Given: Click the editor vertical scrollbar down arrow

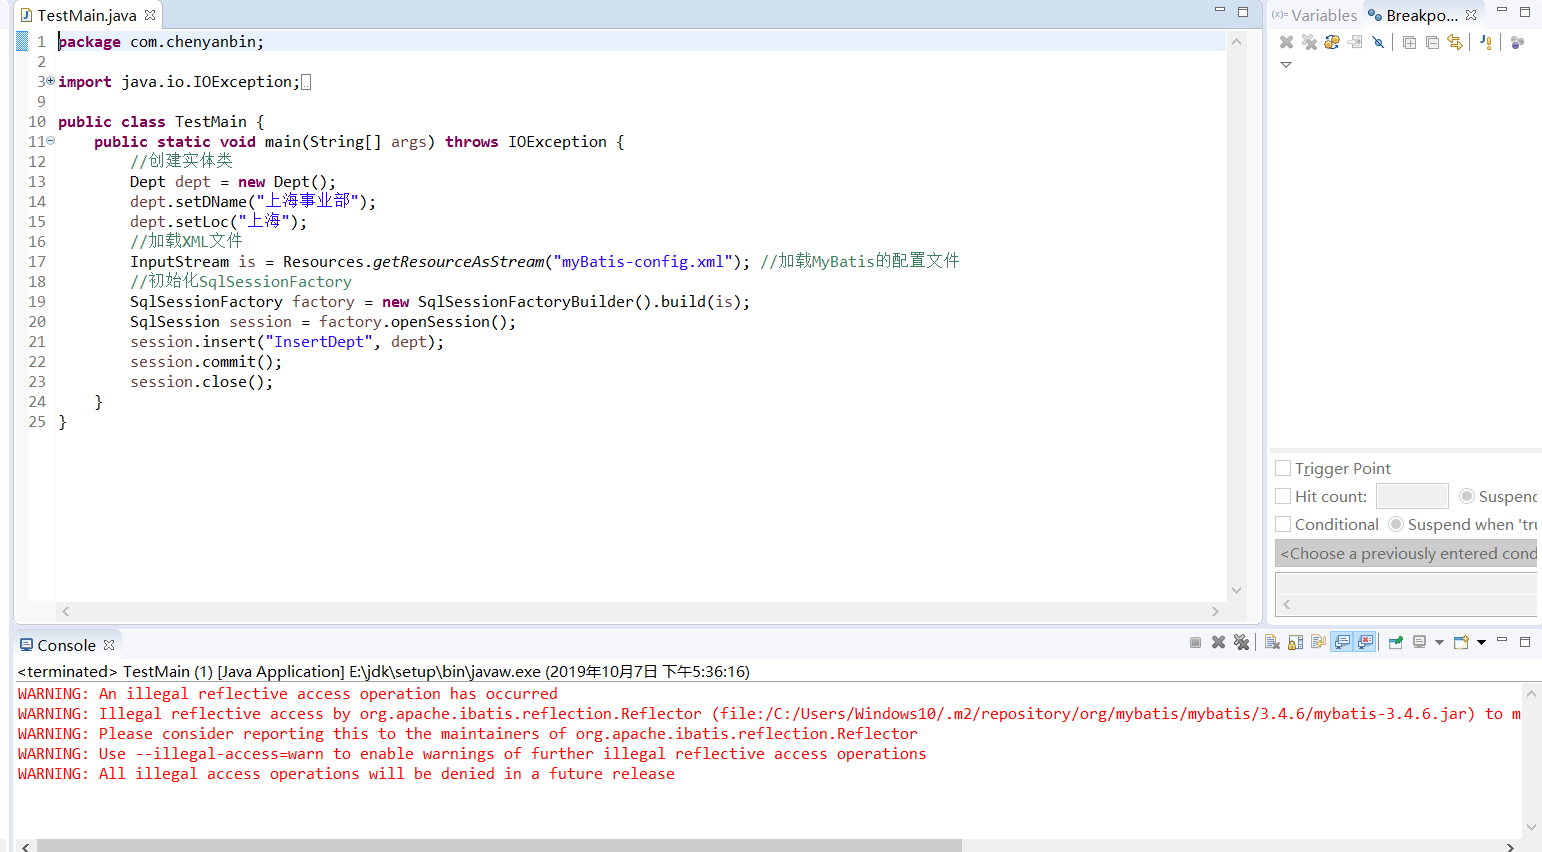Looking at the screenshot, I should 1236,590.
